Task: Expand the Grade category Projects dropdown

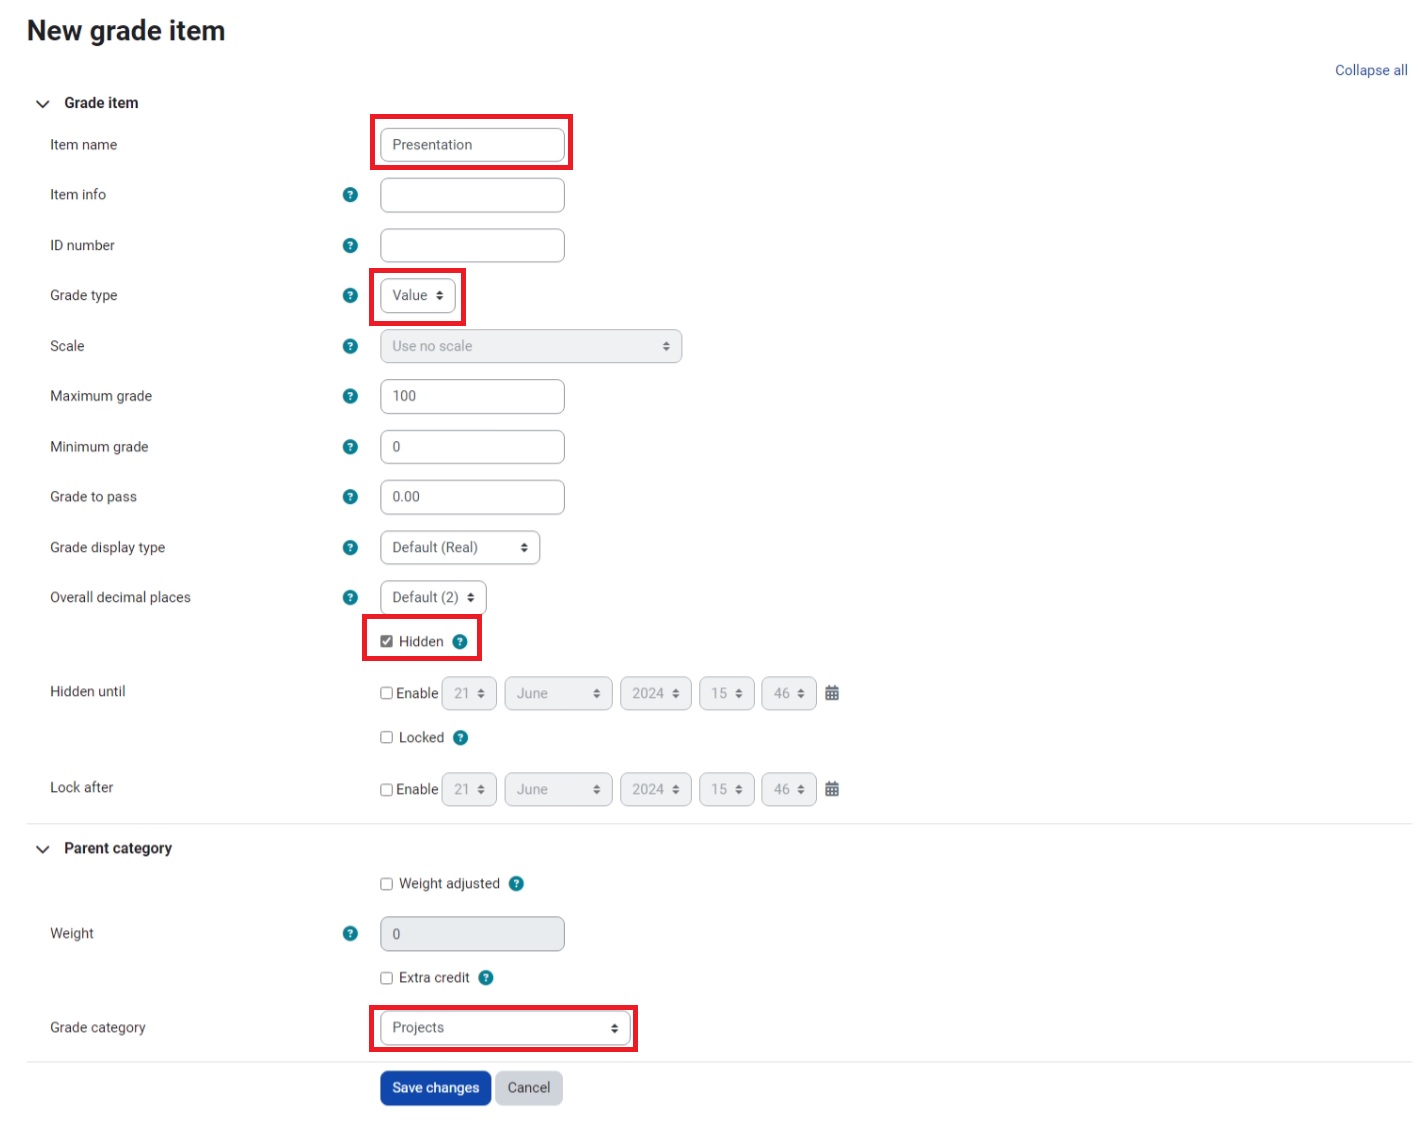Action: tap(505, 1028)
